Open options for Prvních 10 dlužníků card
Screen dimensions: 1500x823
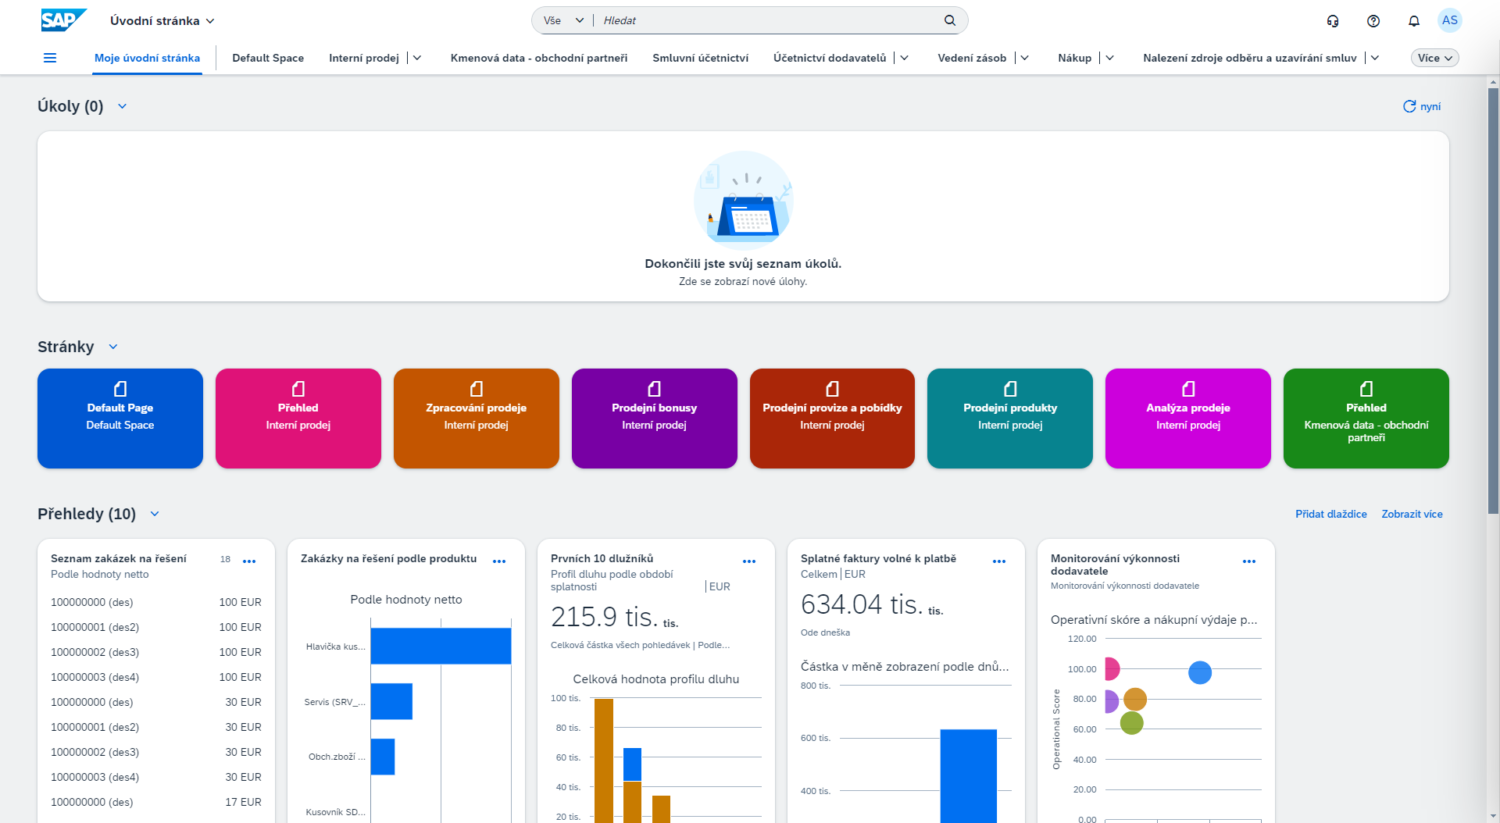click(x=749, y=562)
